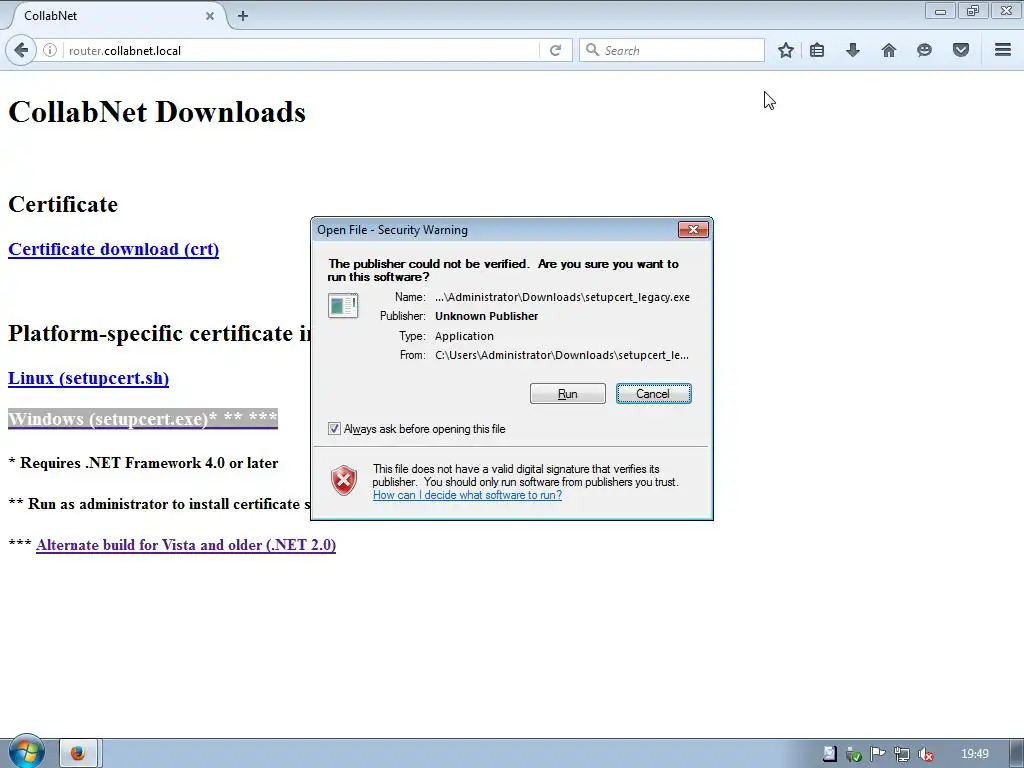
Task: Open Alternate build for Vista and older link
Action: click(x=186, y=545)
